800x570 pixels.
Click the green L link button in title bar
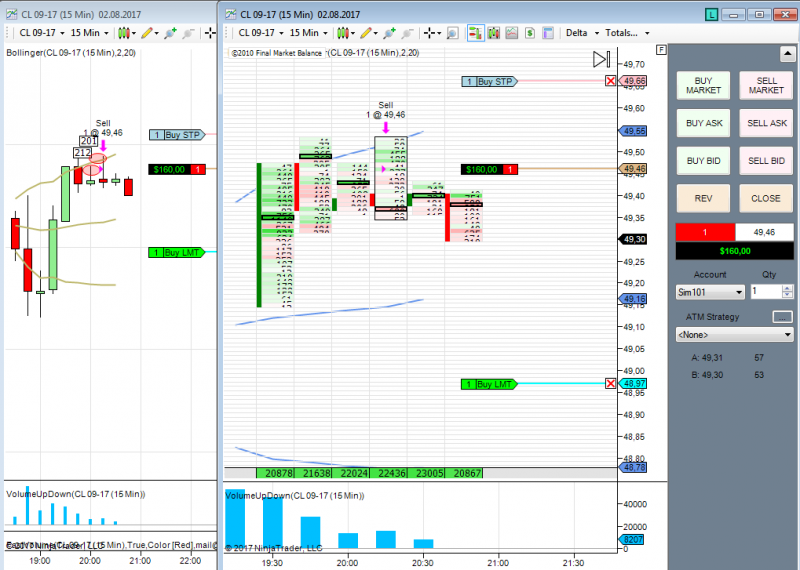(711, 15)
